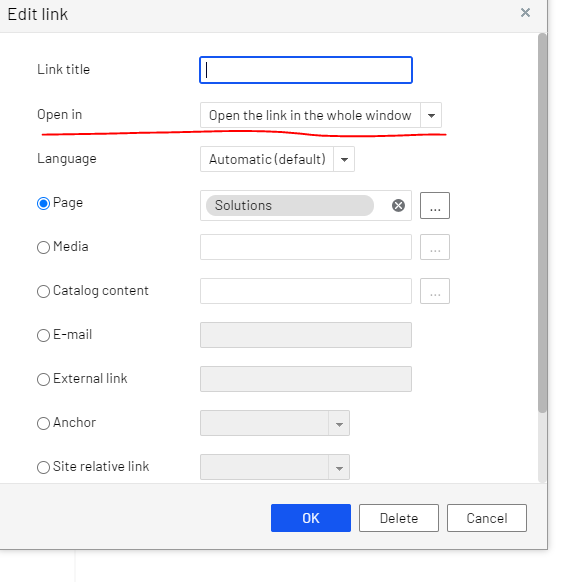This screenshot has height=582, width=578.
Task: Open the Language dropdown arrow
Action: pyautogui.click(x=344, y=159)
